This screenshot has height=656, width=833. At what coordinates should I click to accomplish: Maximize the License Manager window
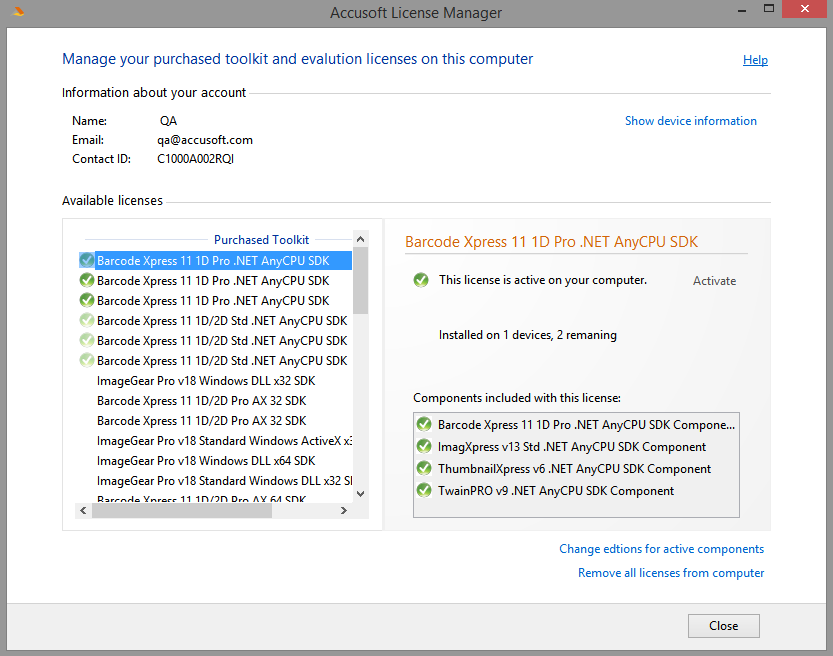(x=769, y=8)
